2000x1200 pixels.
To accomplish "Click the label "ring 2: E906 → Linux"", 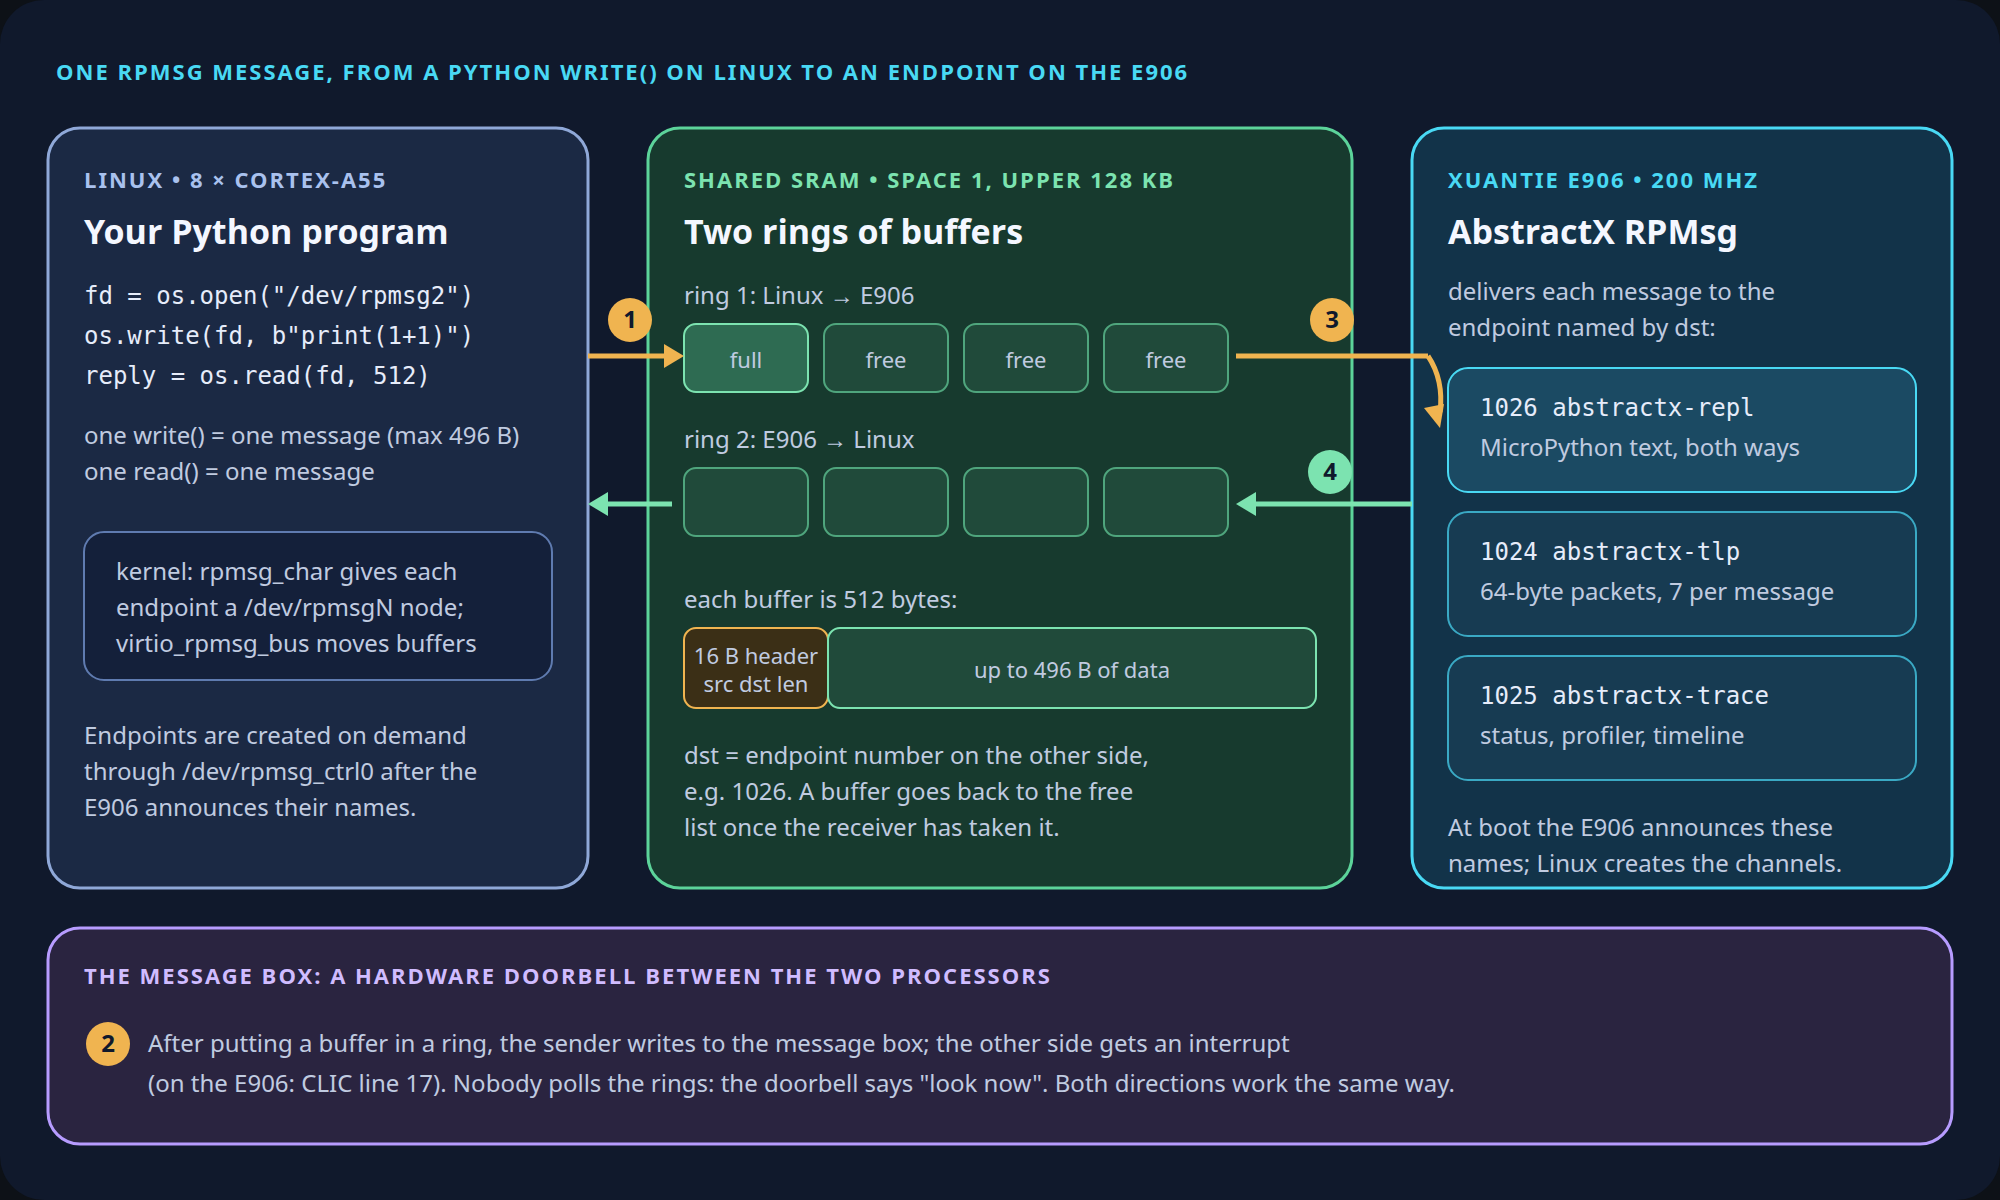I will coord(799,440).
